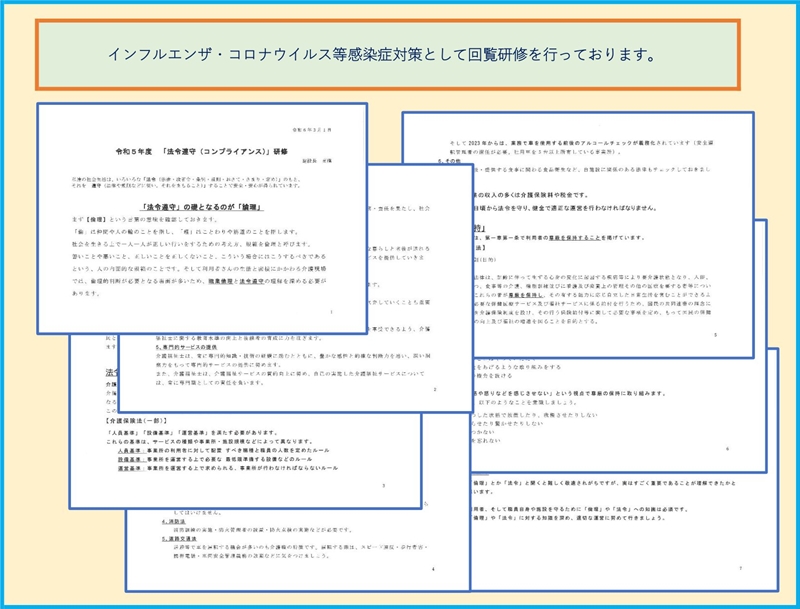This screenshot has height=609, width=800.
Task: Click the line ending '「法令」への知識は必須です。'
Action: tap(581, 509)
